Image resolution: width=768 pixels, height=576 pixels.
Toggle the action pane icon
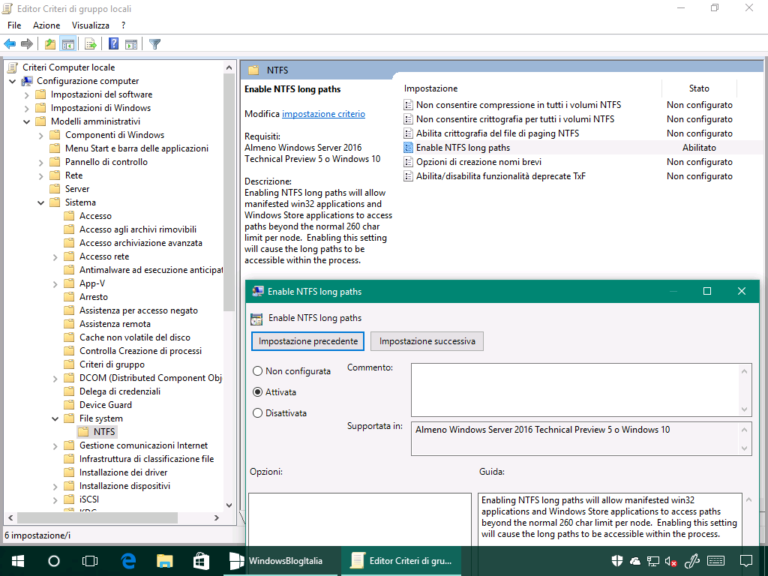coord(131,44)
